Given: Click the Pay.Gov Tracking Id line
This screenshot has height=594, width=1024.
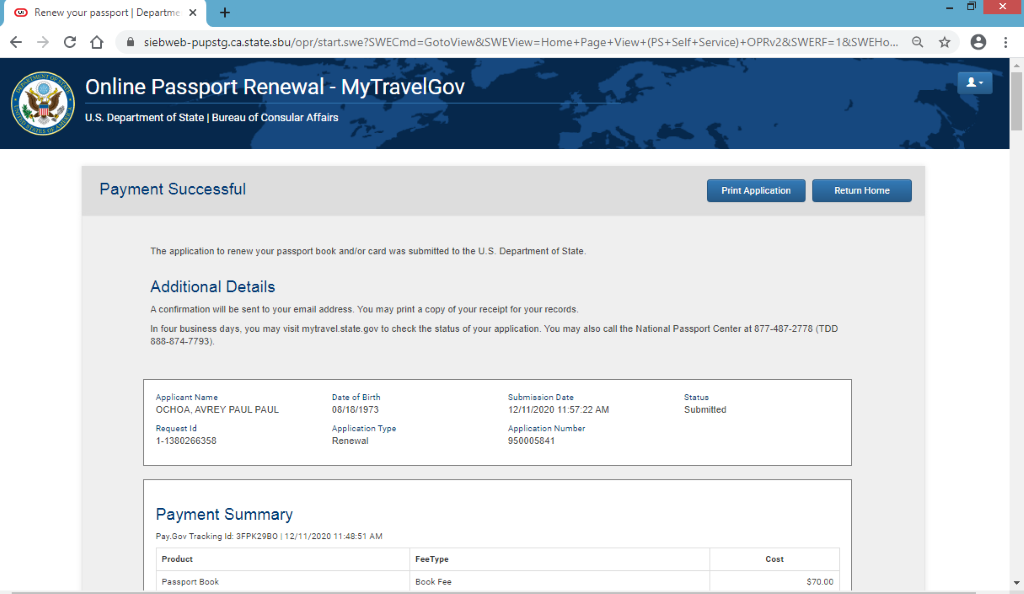Looking at the screenshot, I should 269,537.
